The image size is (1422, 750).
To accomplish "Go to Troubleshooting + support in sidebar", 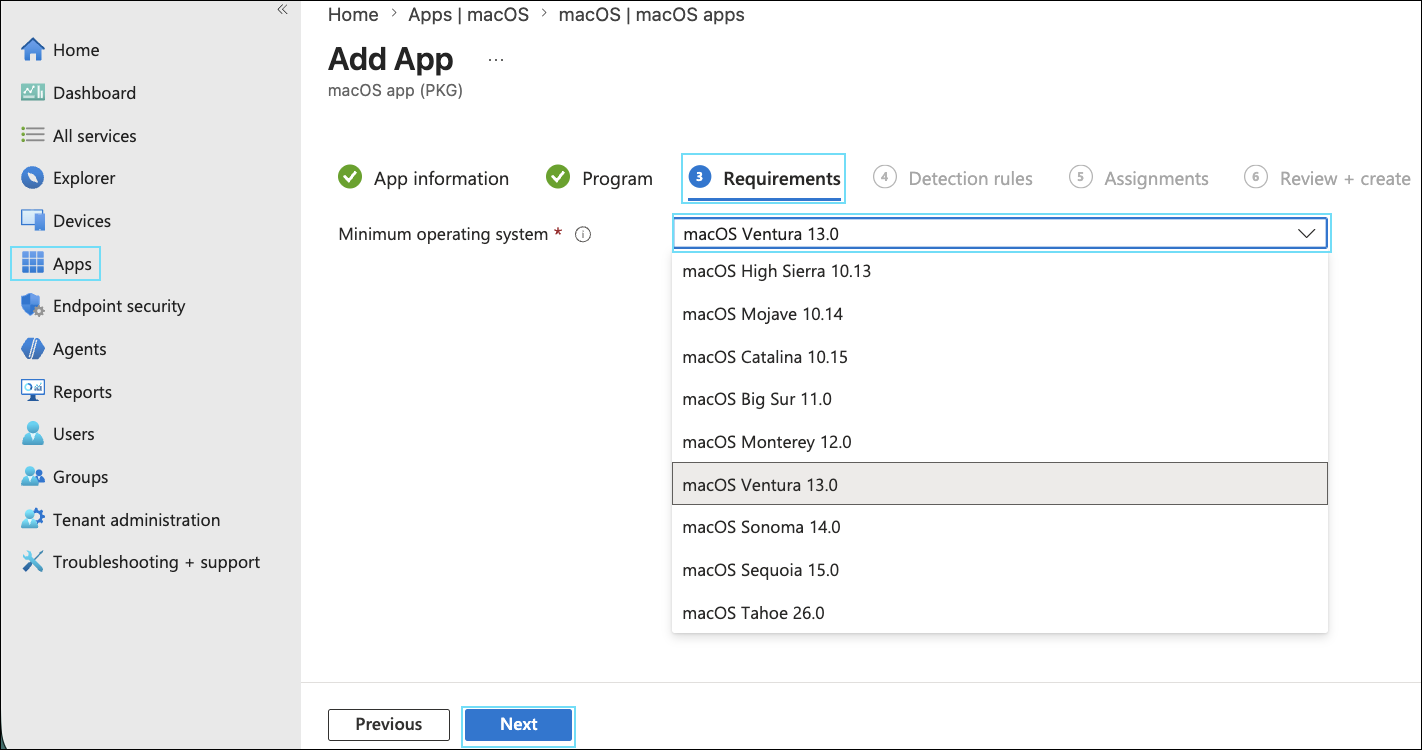I will tap(156, 562).
